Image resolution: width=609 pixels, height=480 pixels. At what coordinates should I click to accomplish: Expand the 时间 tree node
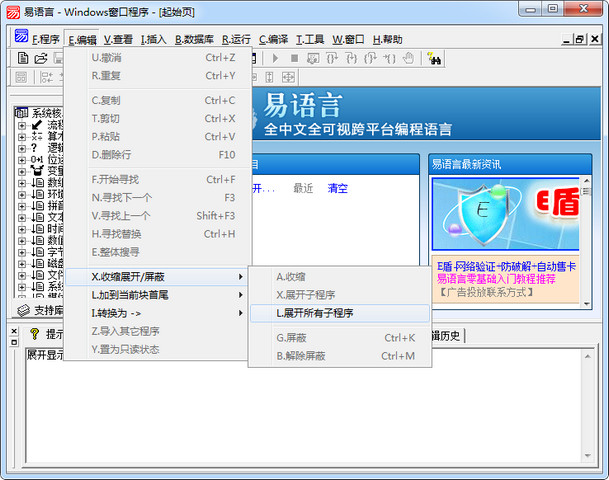pos(22,229)
